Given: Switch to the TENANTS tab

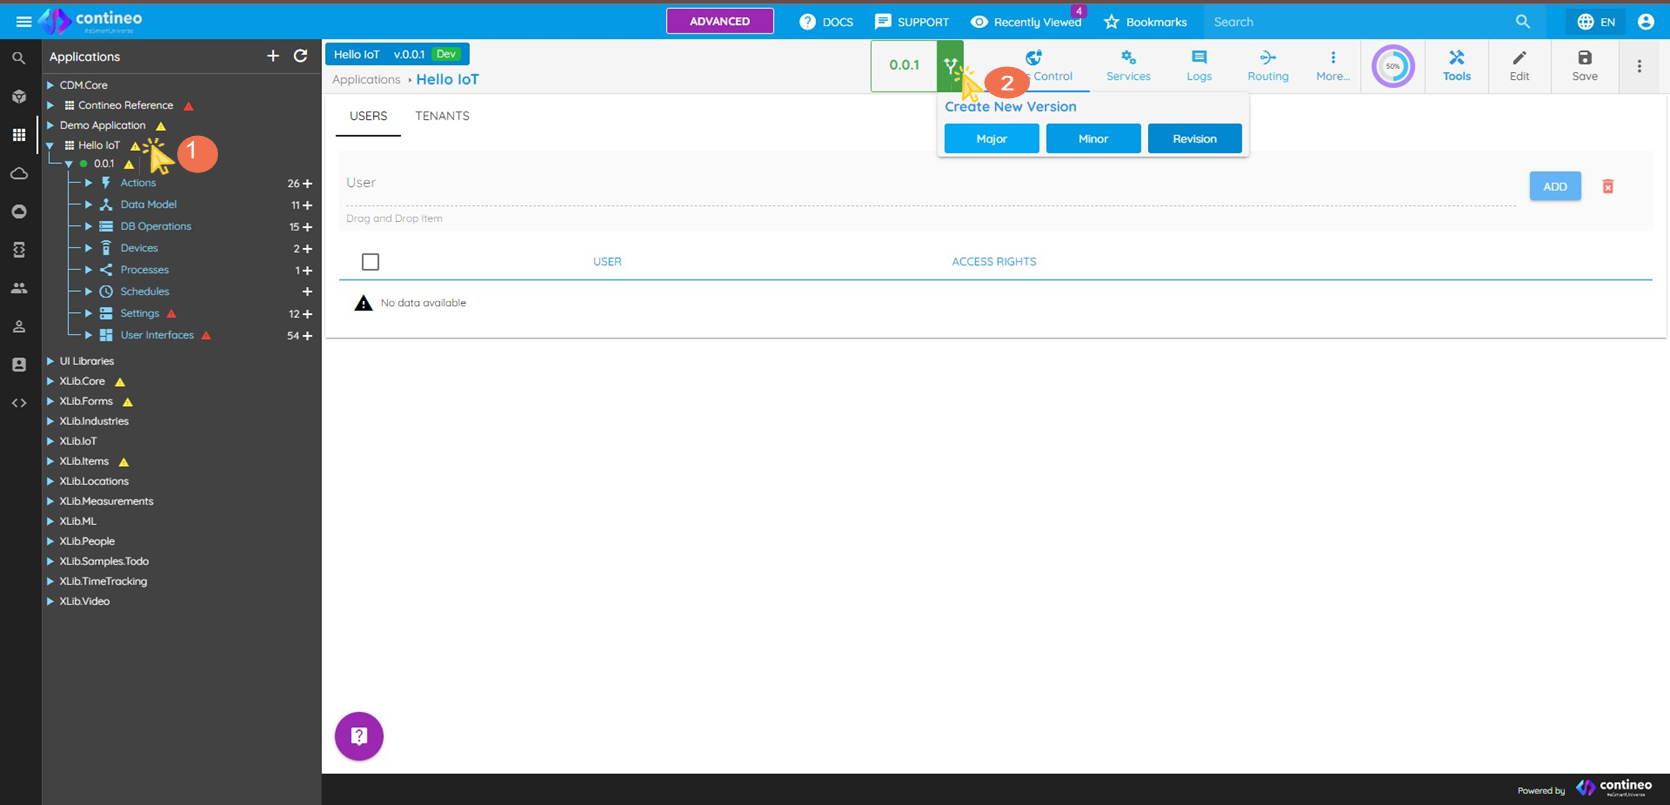Looking at the screenshot, I should pos(442,116).
